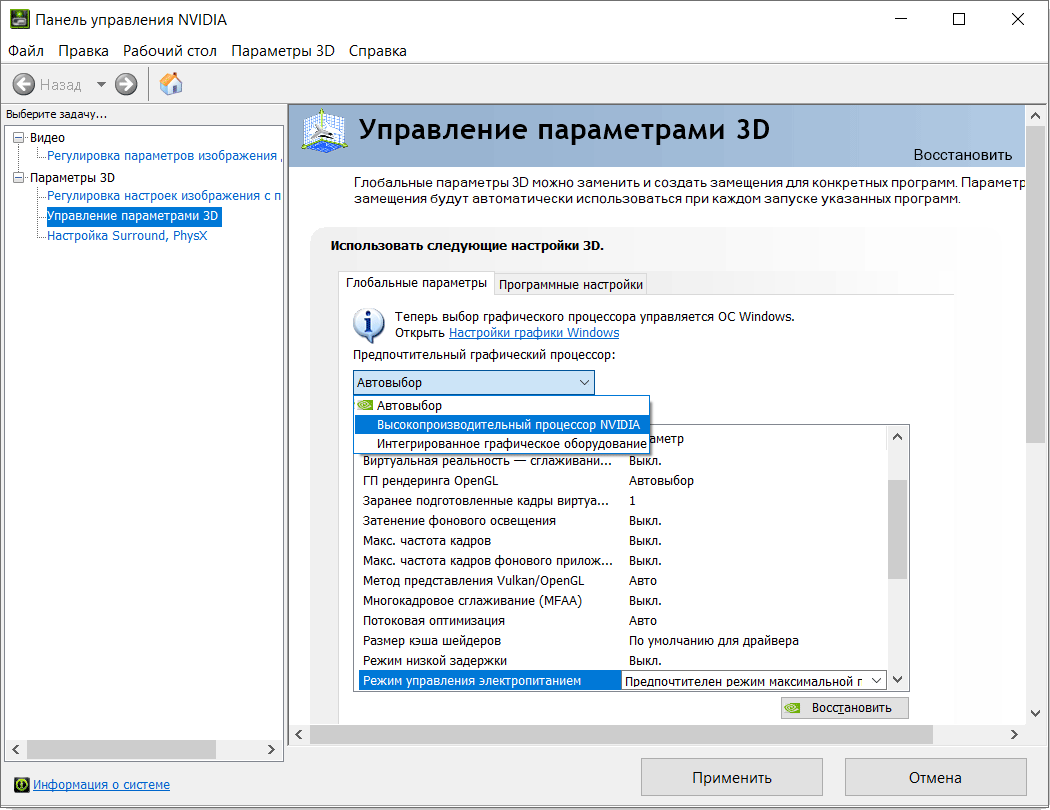Click the system information icon at bottom left
The height and width of the screenshot is (810, 1050).
[21, 784]
